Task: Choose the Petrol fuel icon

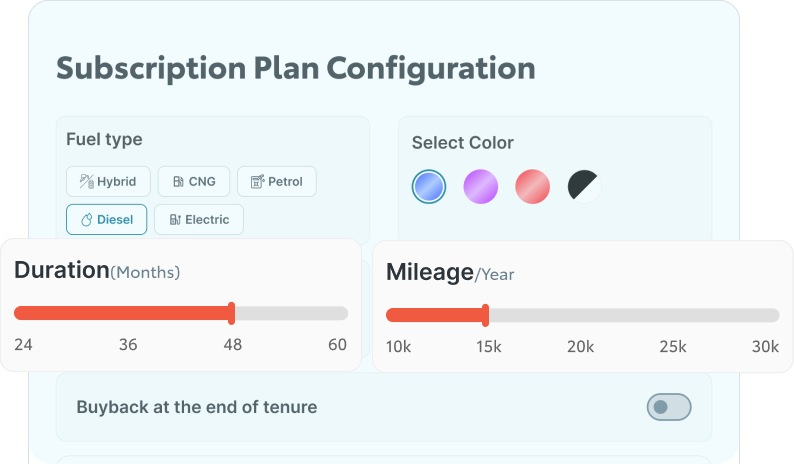Action: point(257,182)
